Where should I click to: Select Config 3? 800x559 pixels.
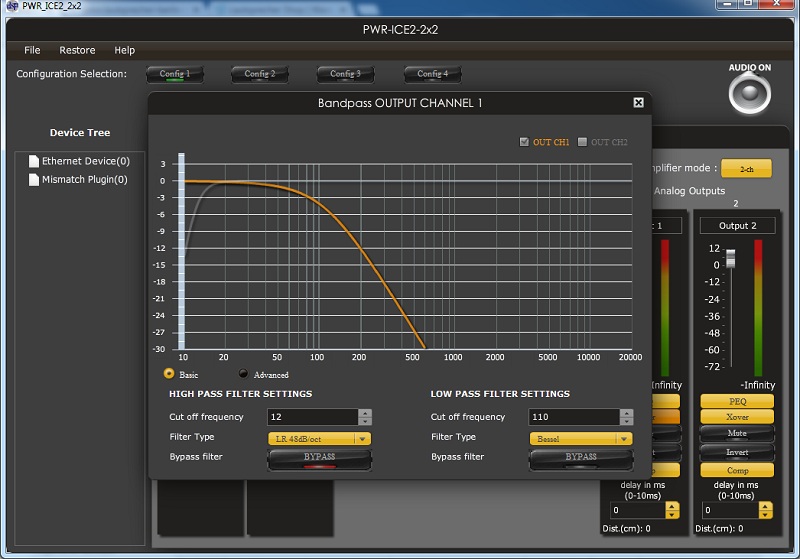coord(345,74)
